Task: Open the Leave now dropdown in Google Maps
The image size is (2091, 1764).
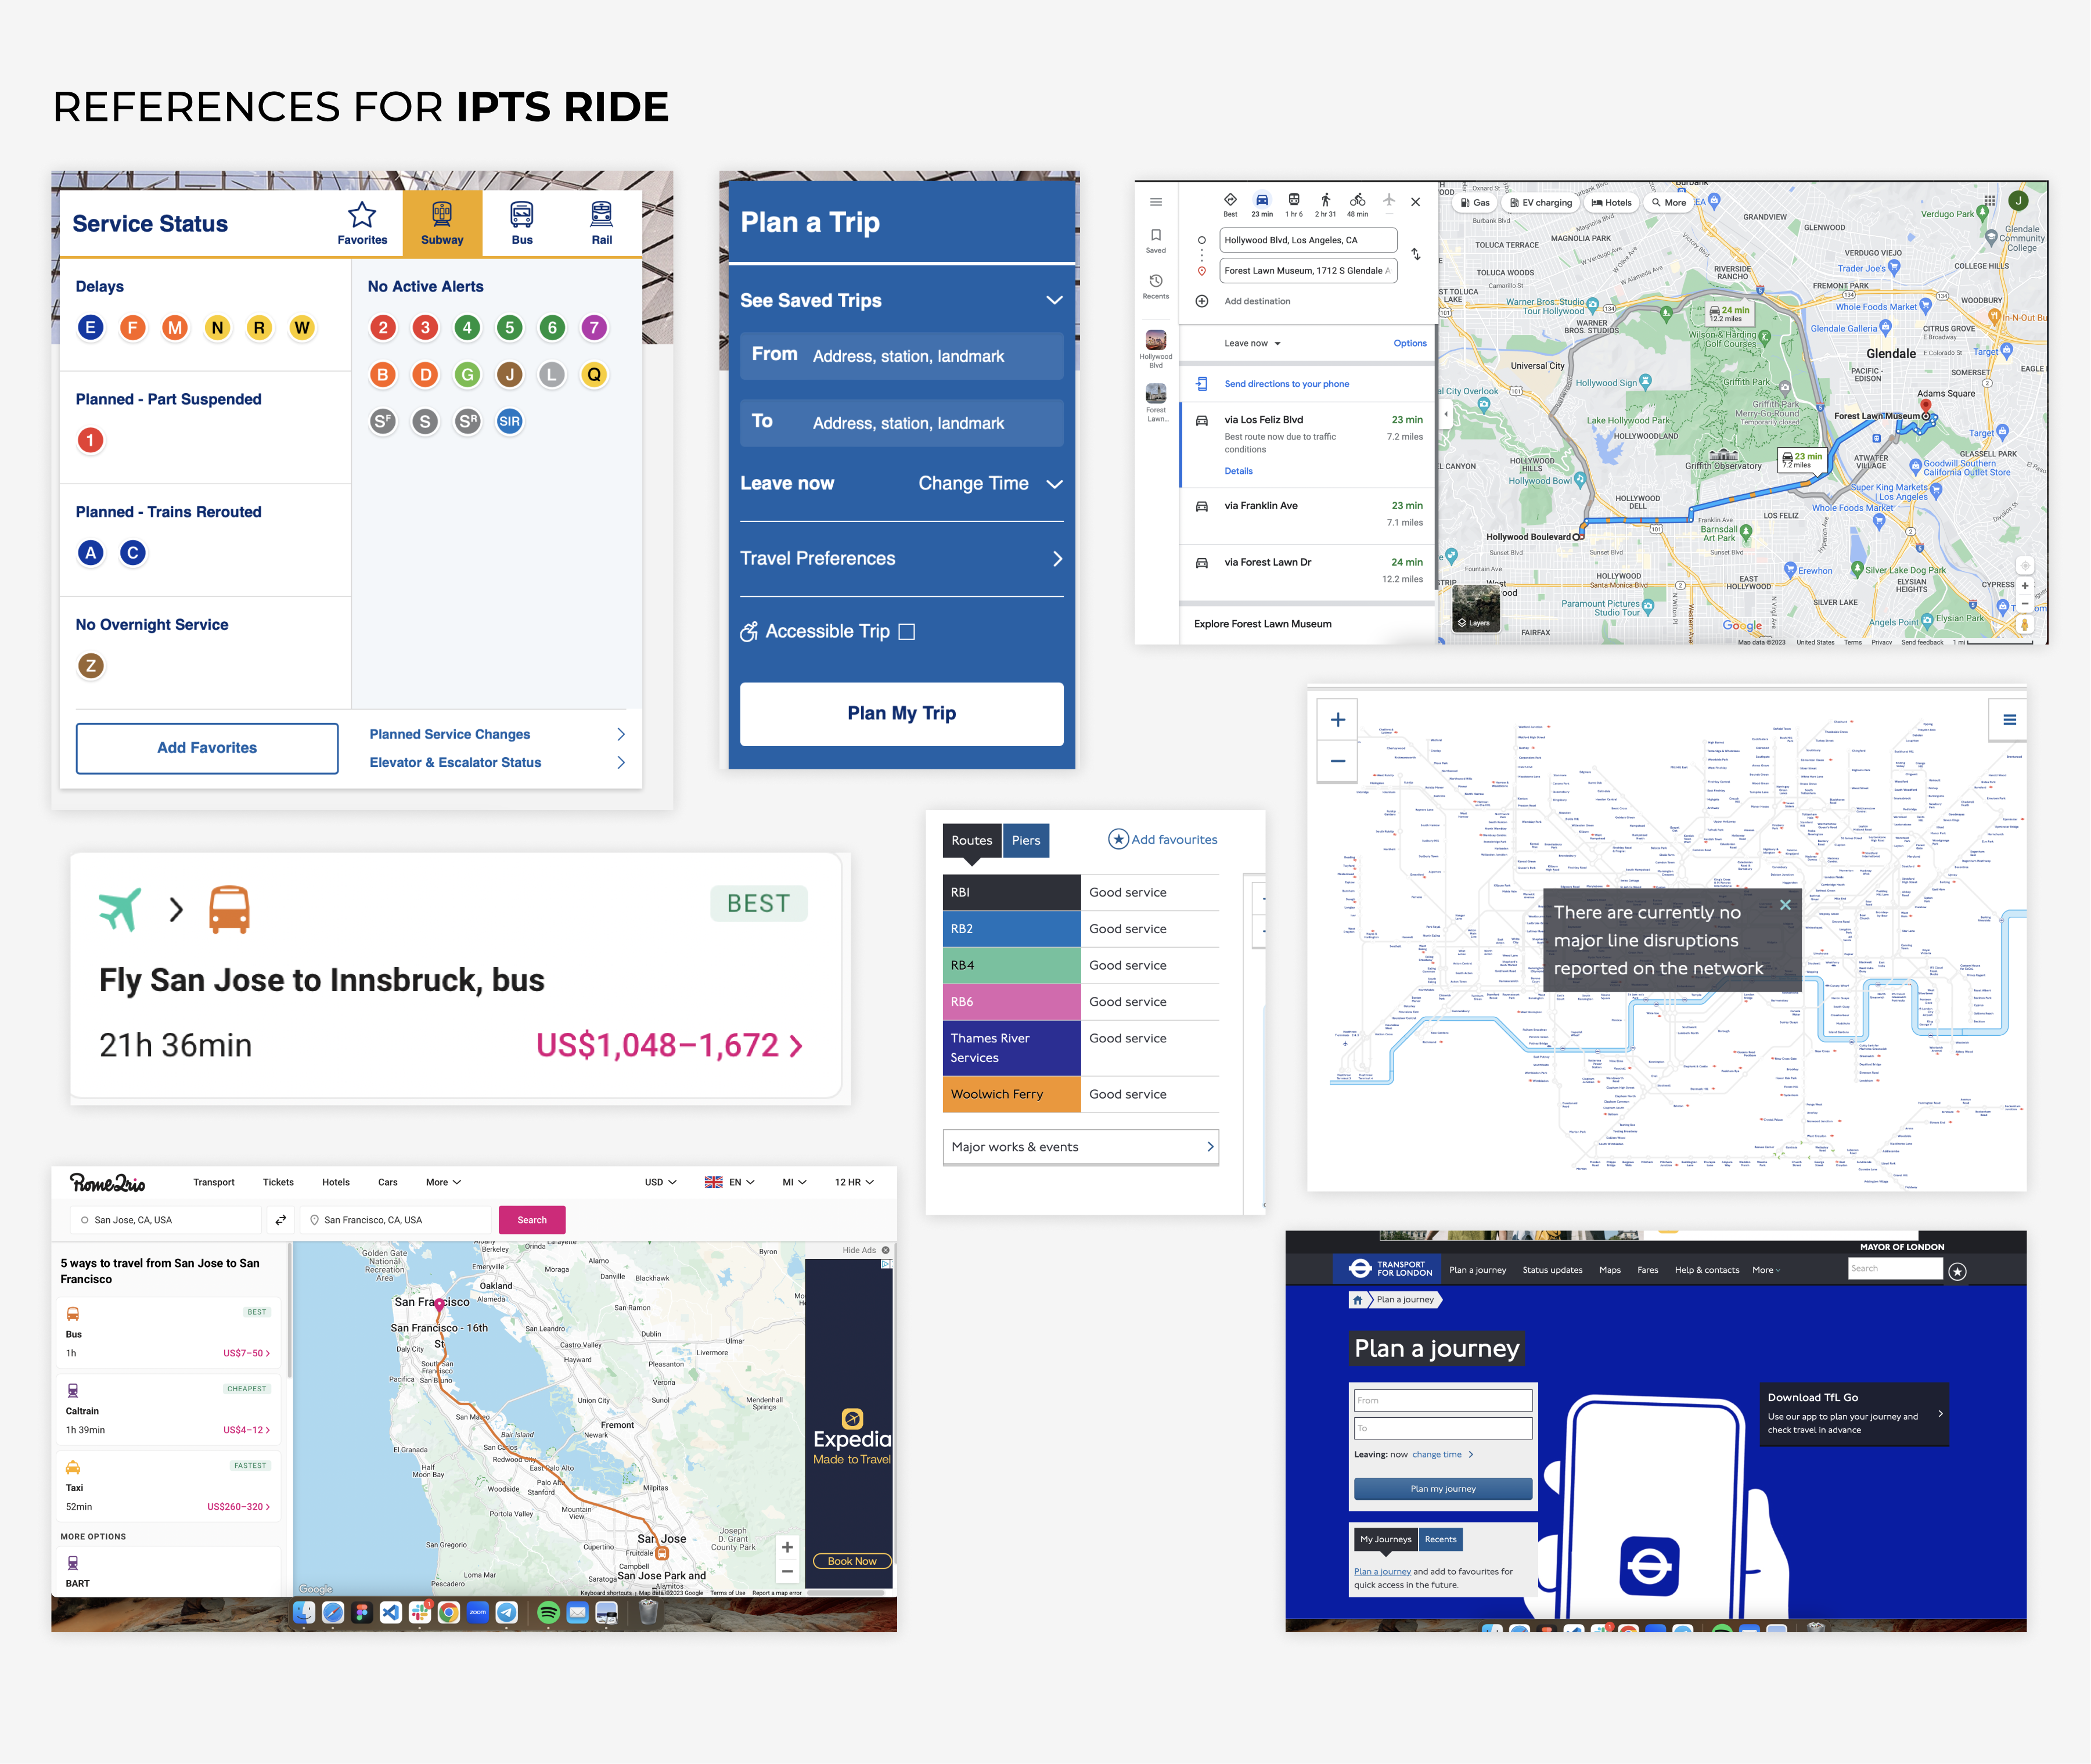Action: click(x=1252, y=343)
